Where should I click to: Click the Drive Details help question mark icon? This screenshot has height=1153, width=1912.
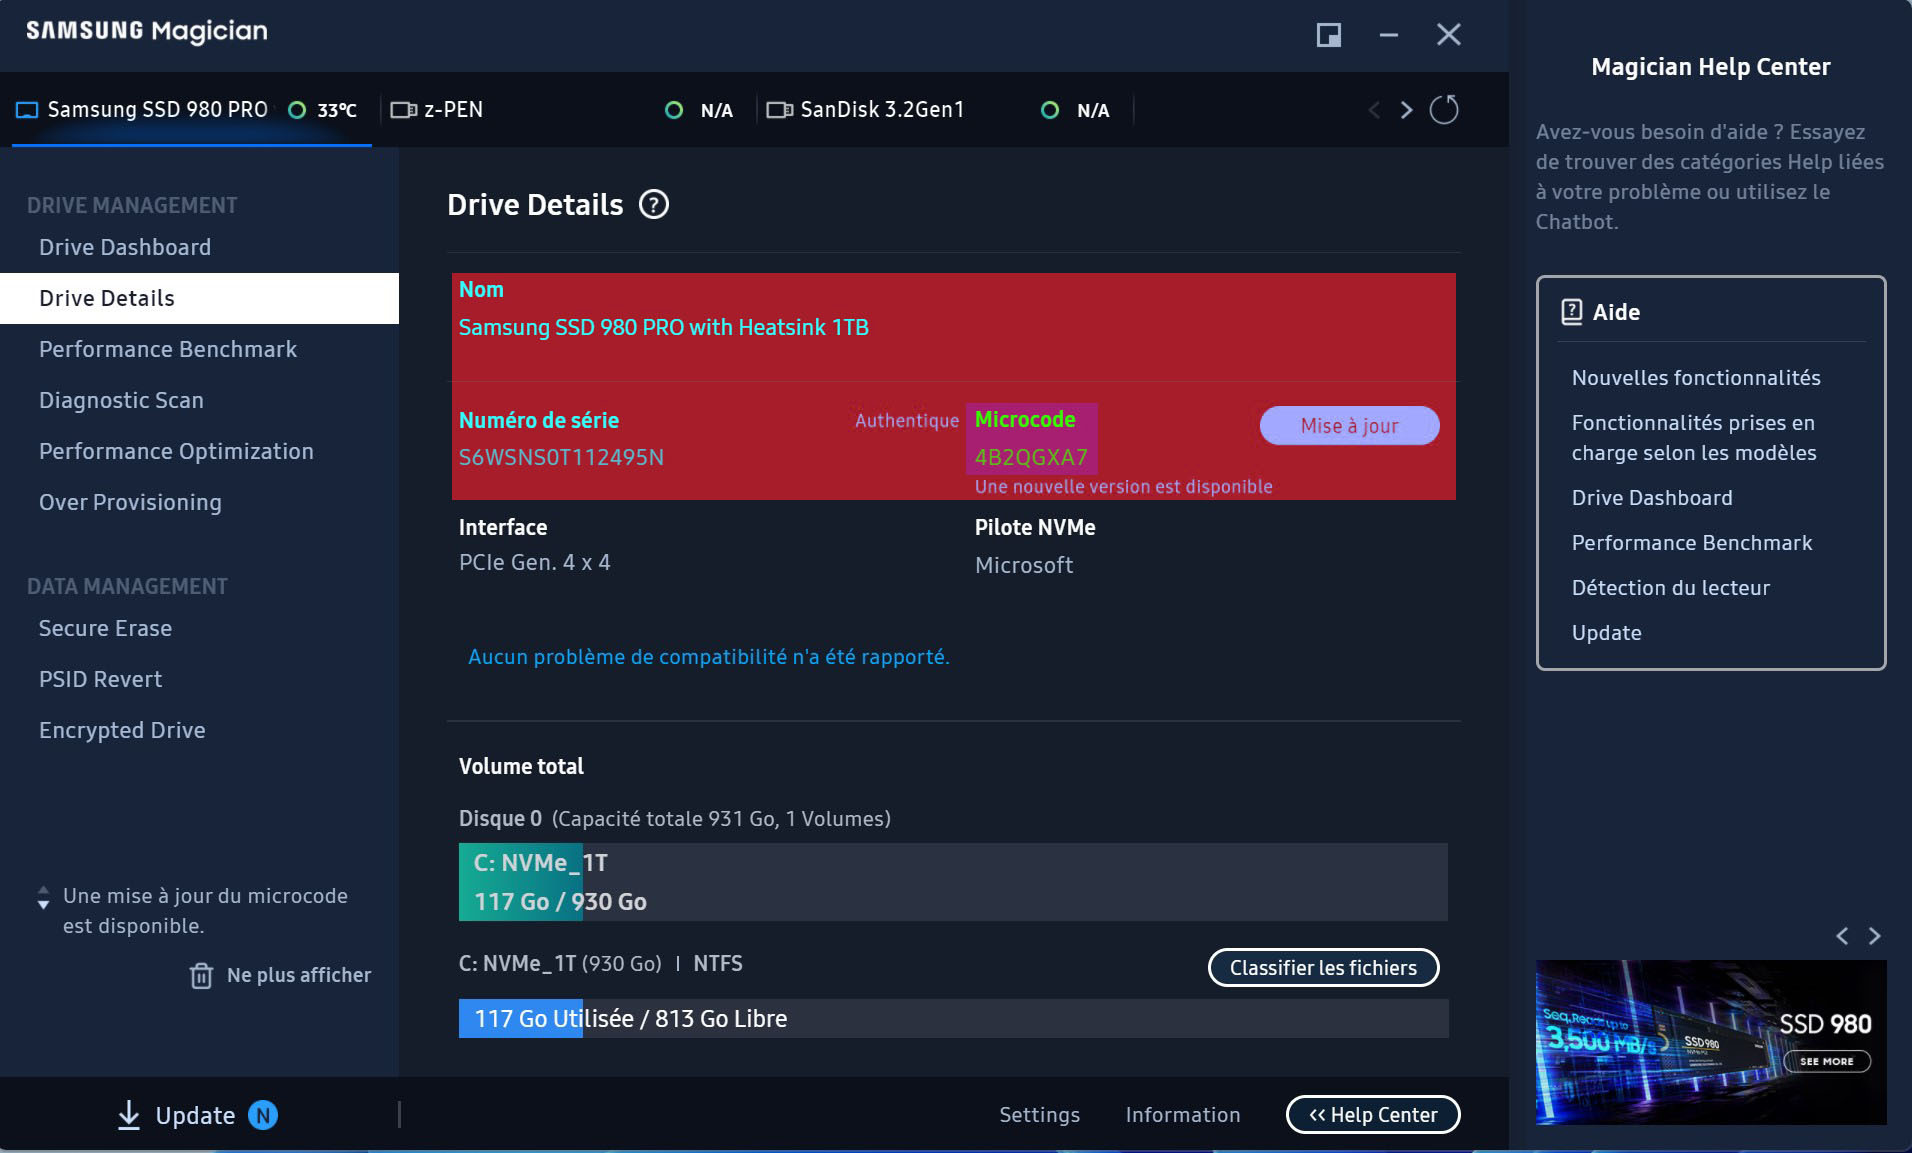pyautogui.click(x=654, y=205)
